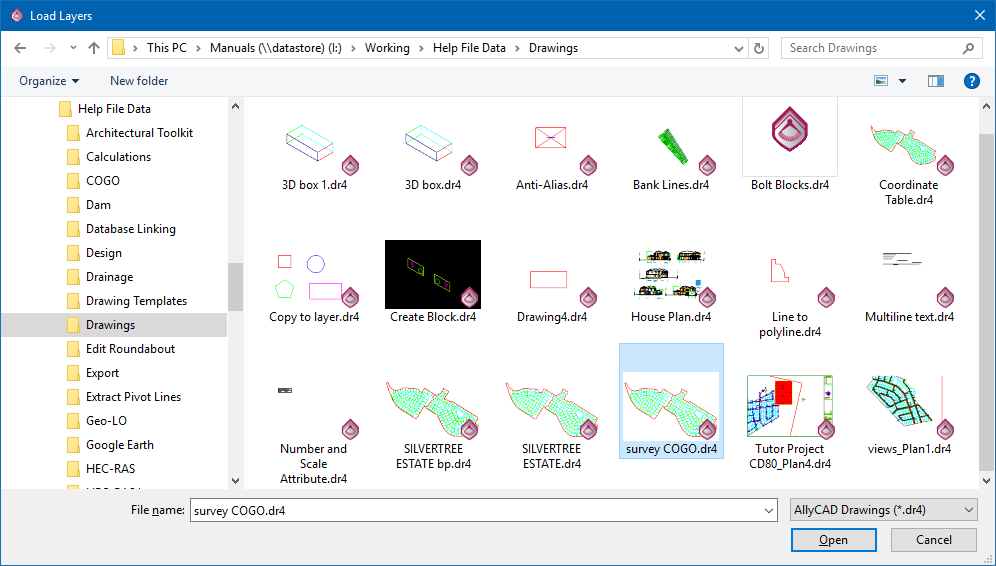Open the Organize menu

(x=49, y=81)
